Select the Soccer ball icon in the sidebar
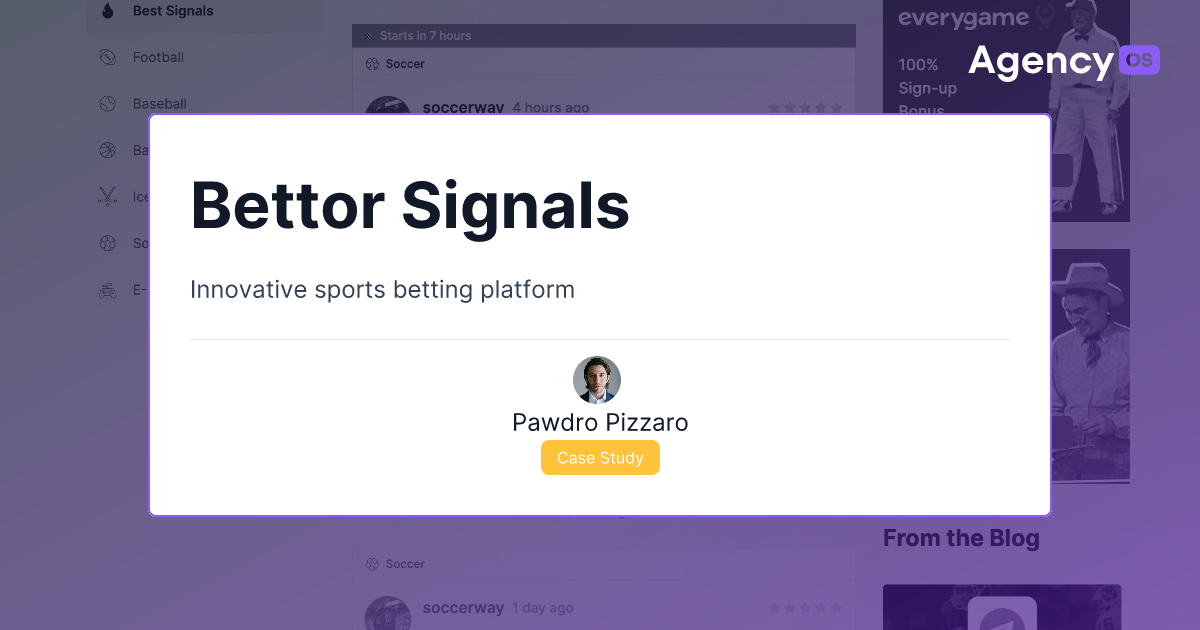Screen dimensions: 1200x630 coord(107,243)
